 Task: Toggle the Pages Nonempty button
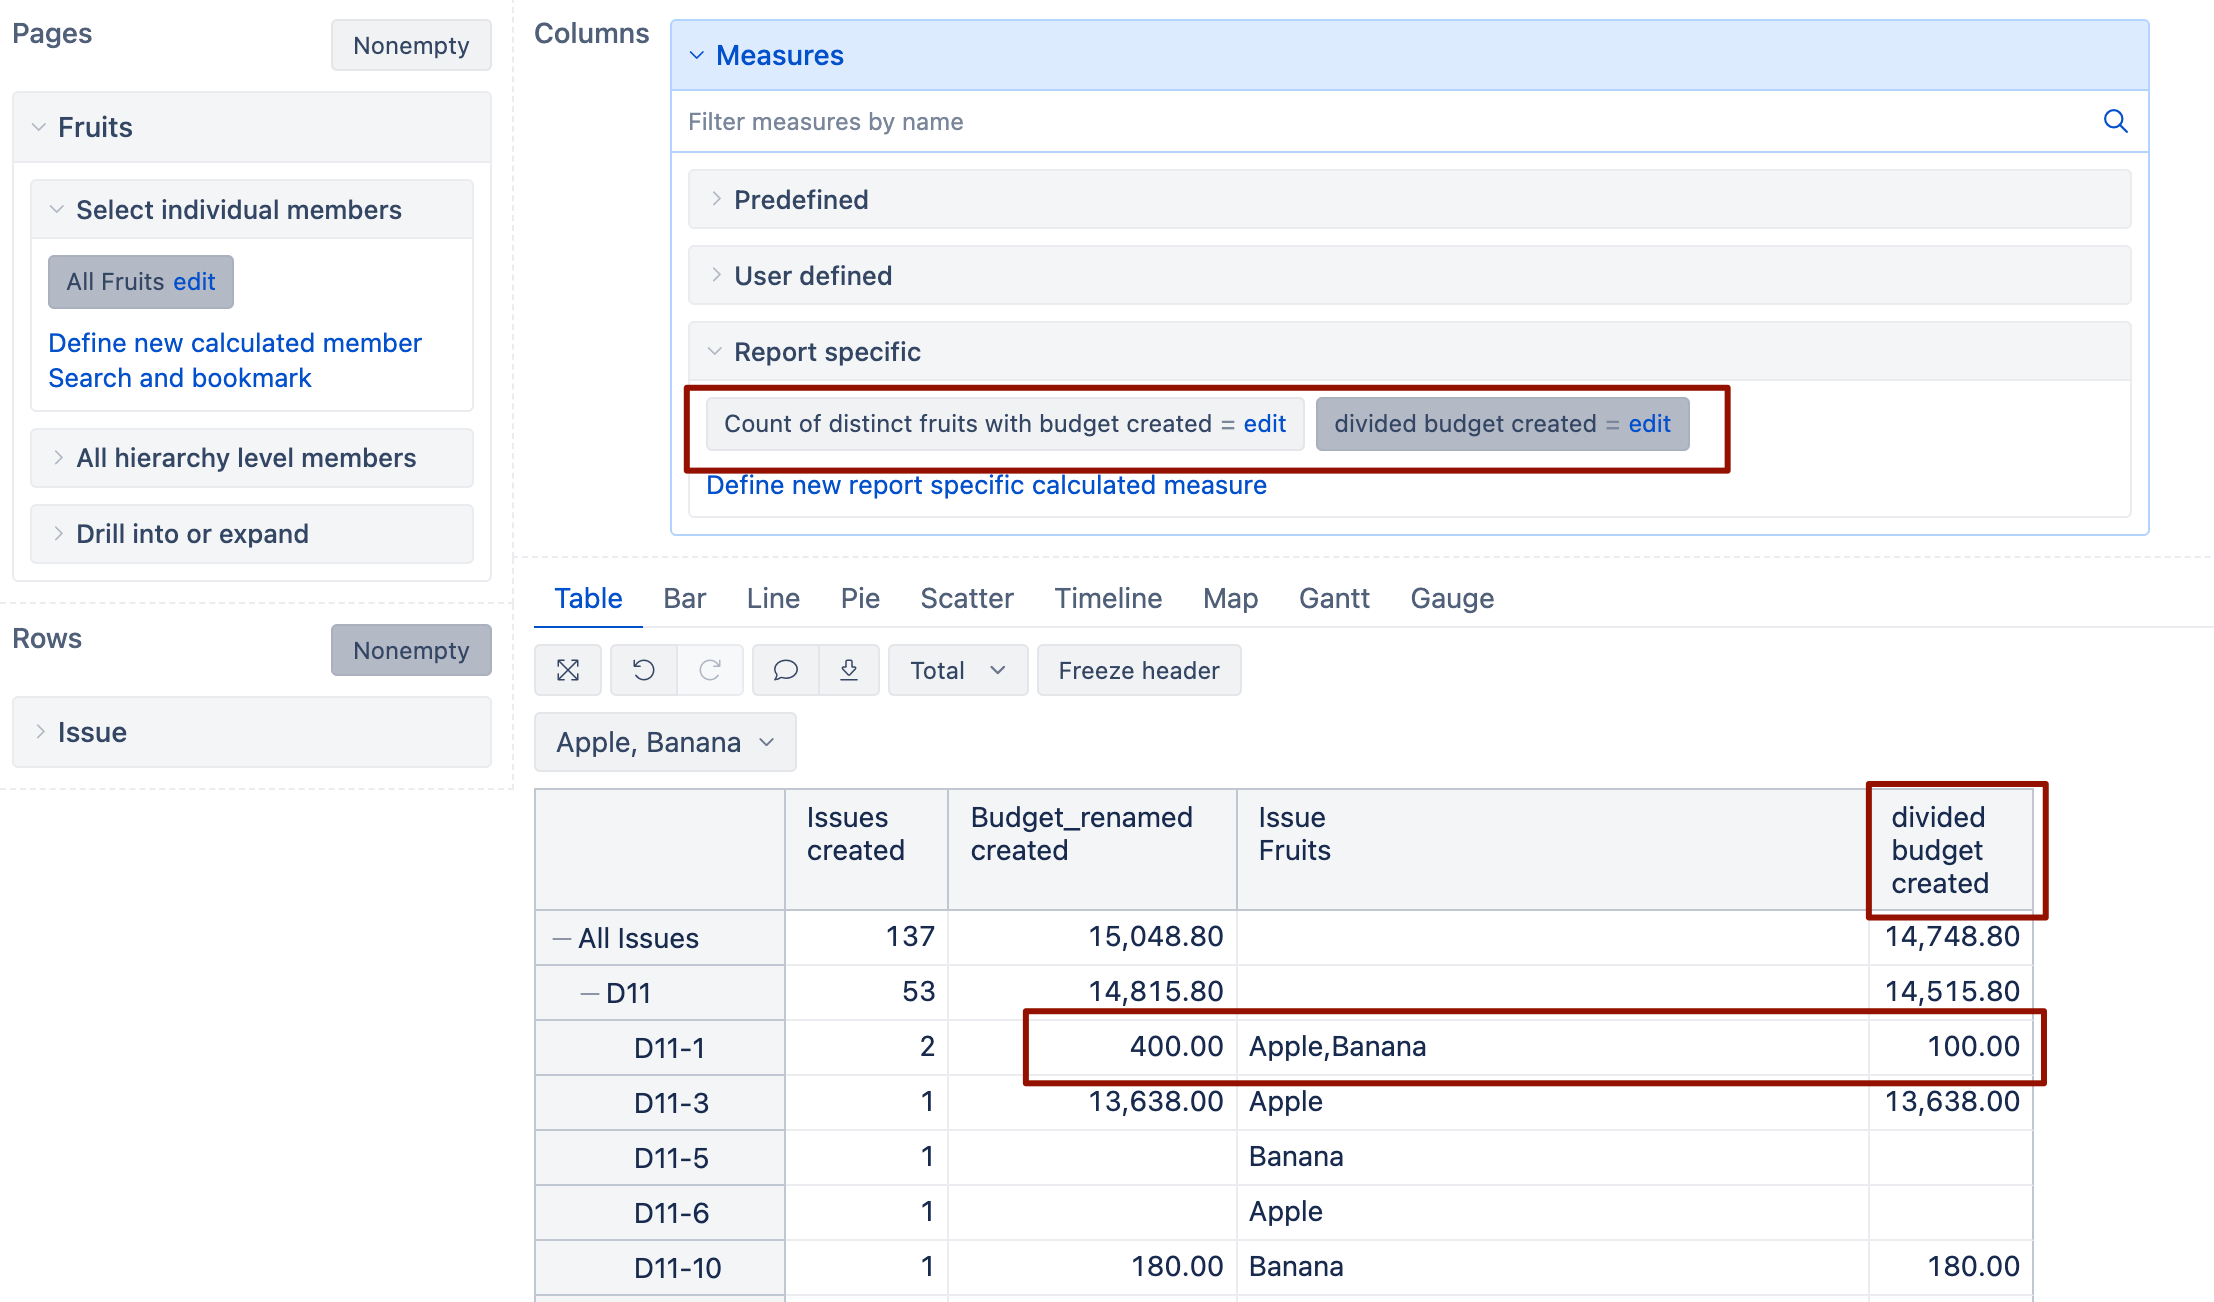coord(411,45)
